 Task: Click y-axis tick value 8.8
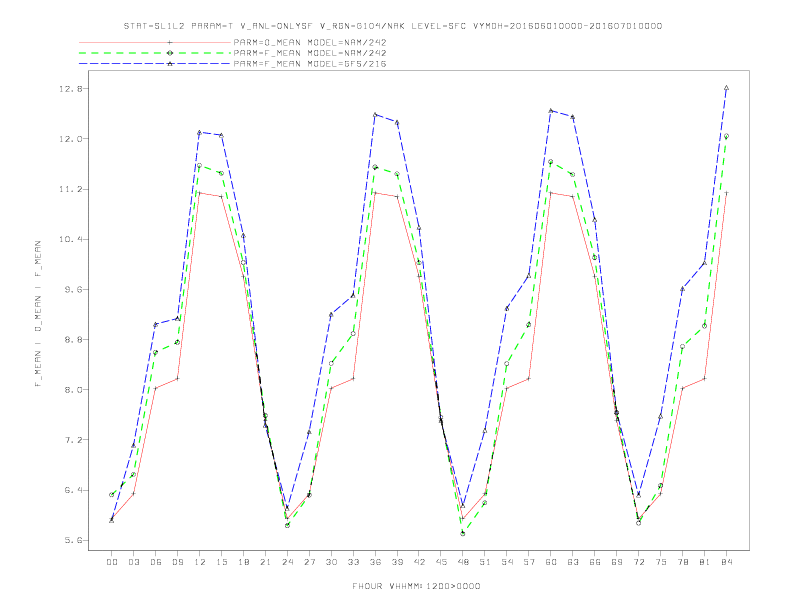[73, 340]
